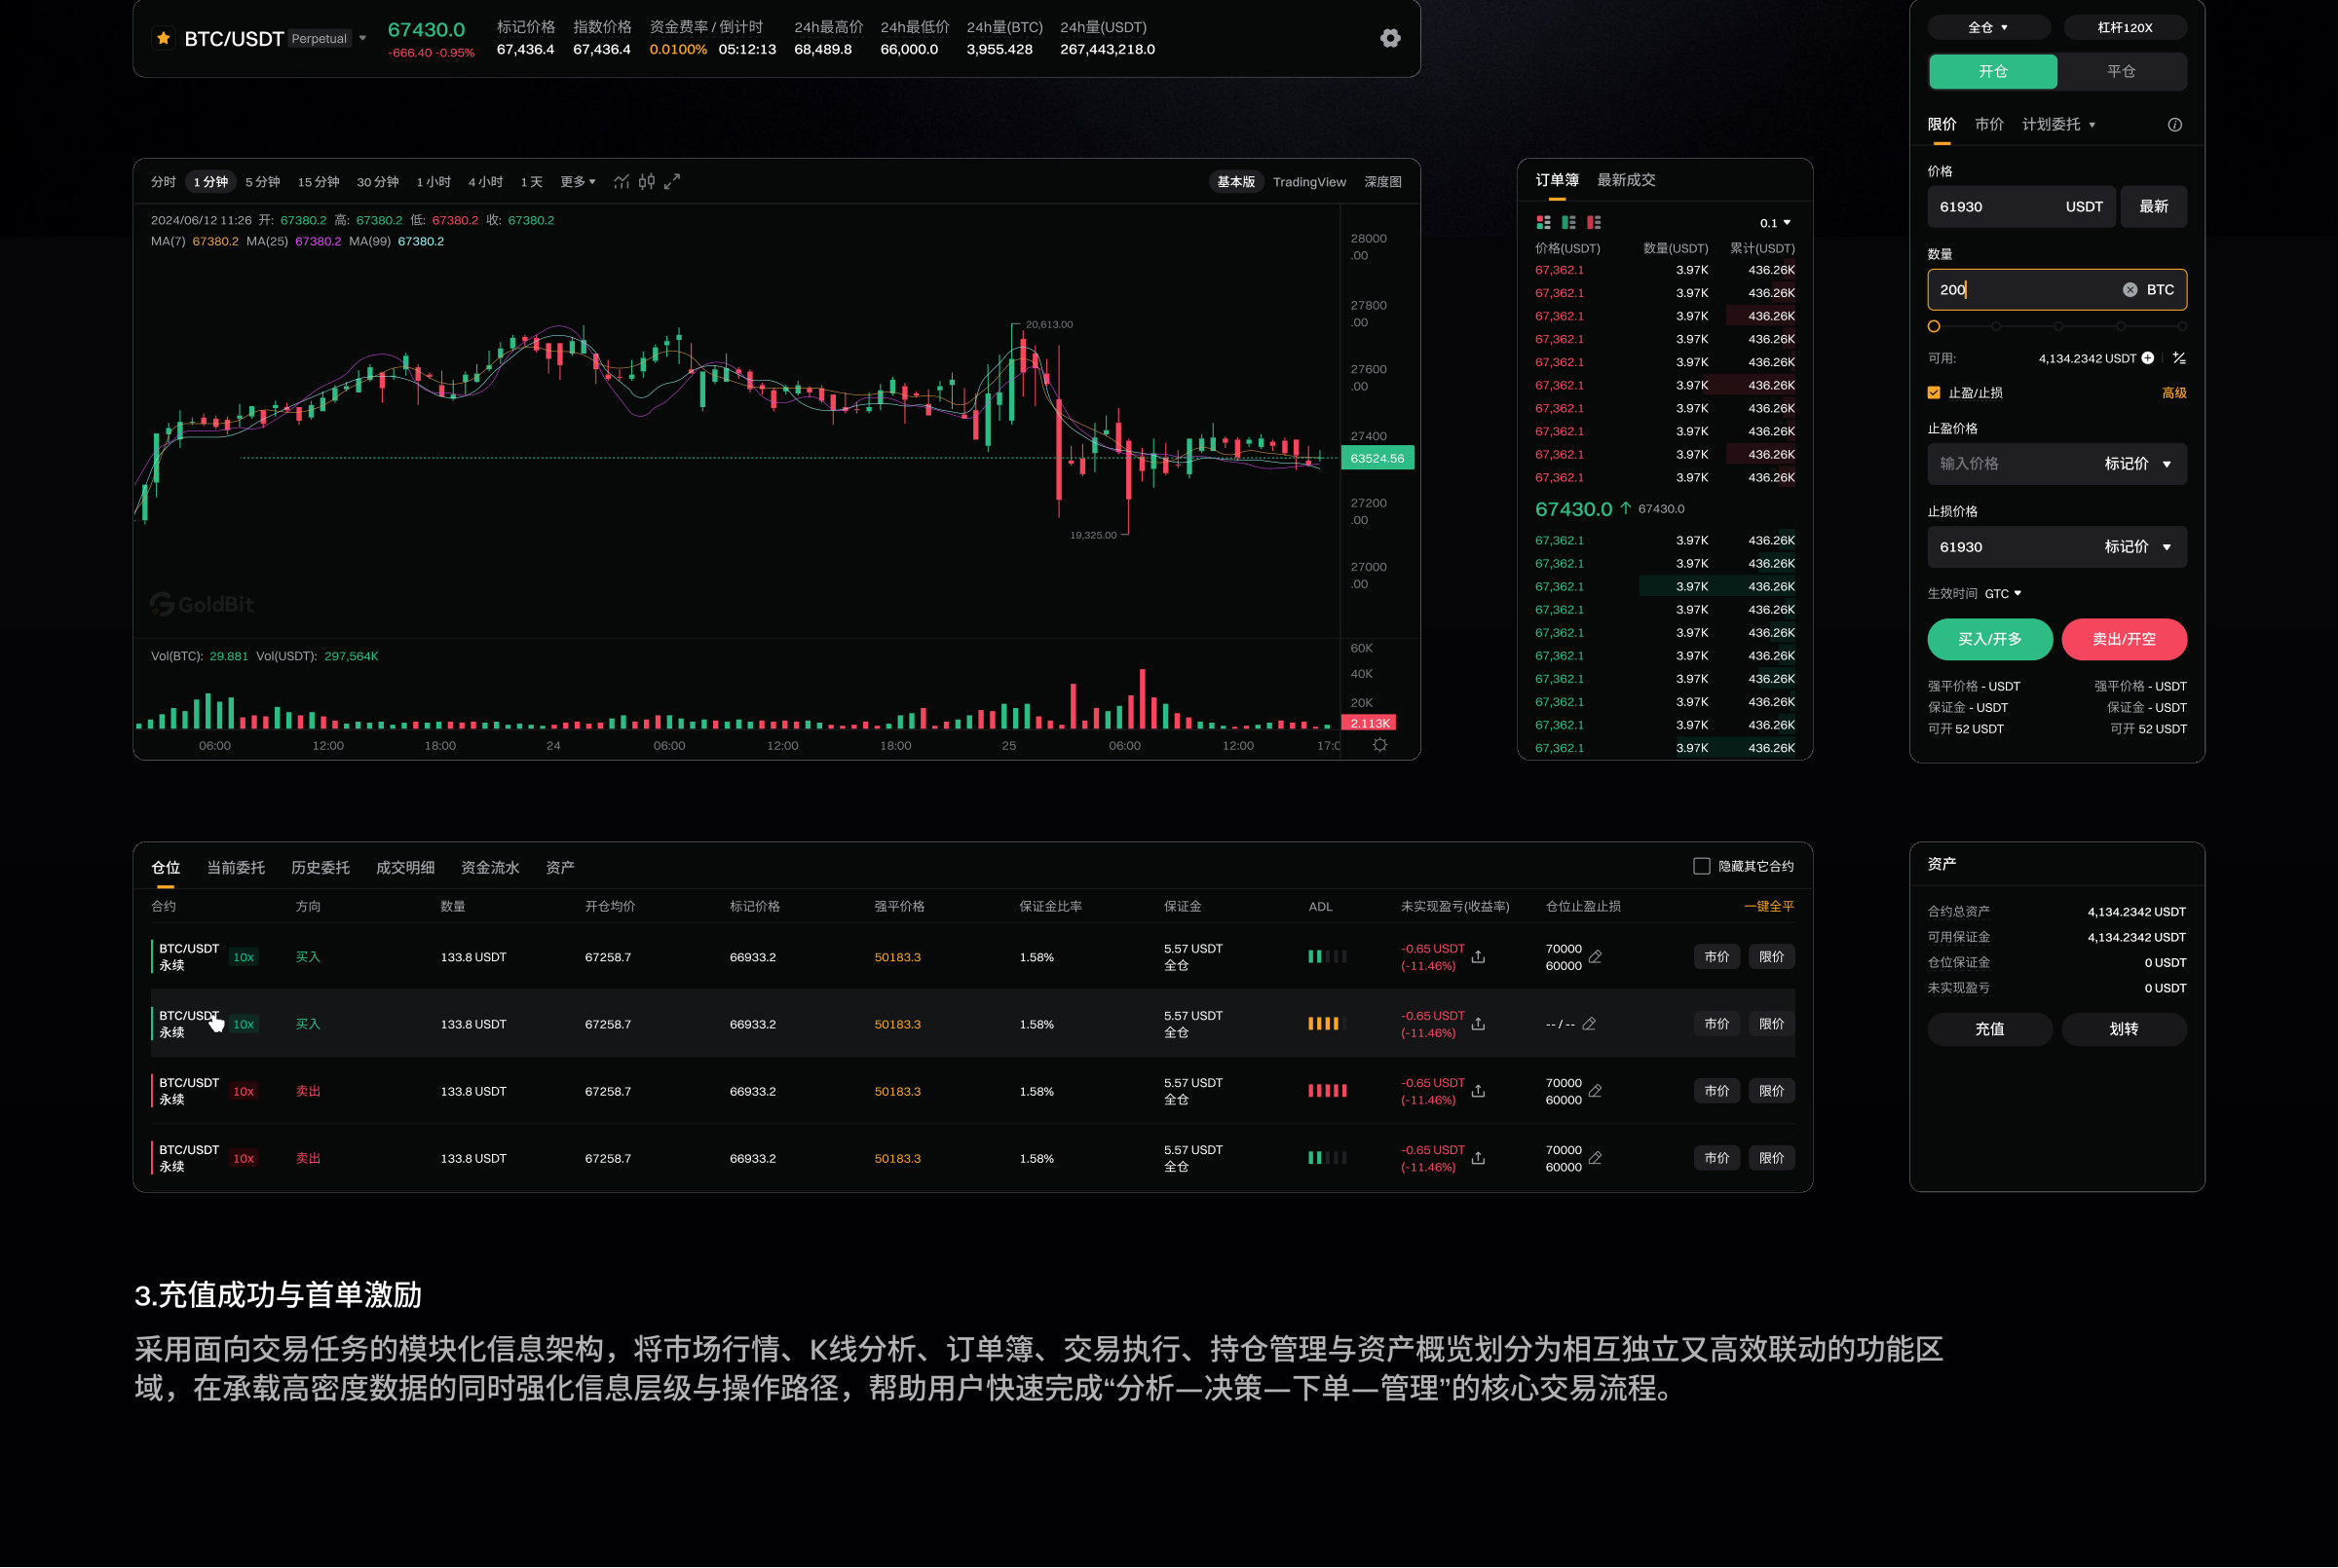Screen dimensions: 2338x1568
Task: Click 限价 close button in last 卖出 row
Action: click(x=1771, y=1158)
